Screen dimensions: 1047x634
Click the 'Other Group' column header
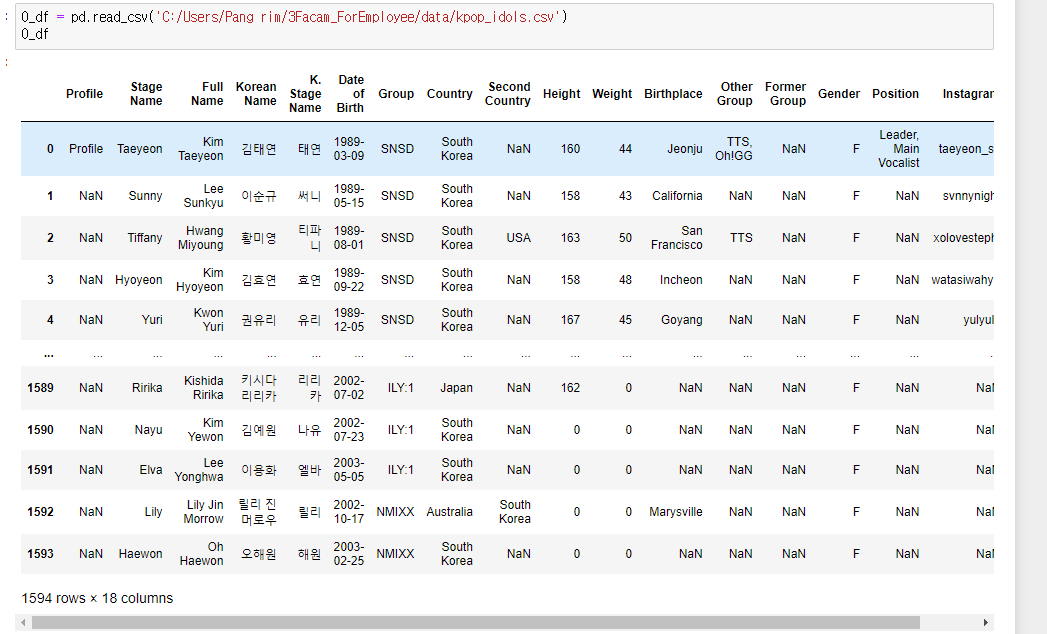click(735, 94)
